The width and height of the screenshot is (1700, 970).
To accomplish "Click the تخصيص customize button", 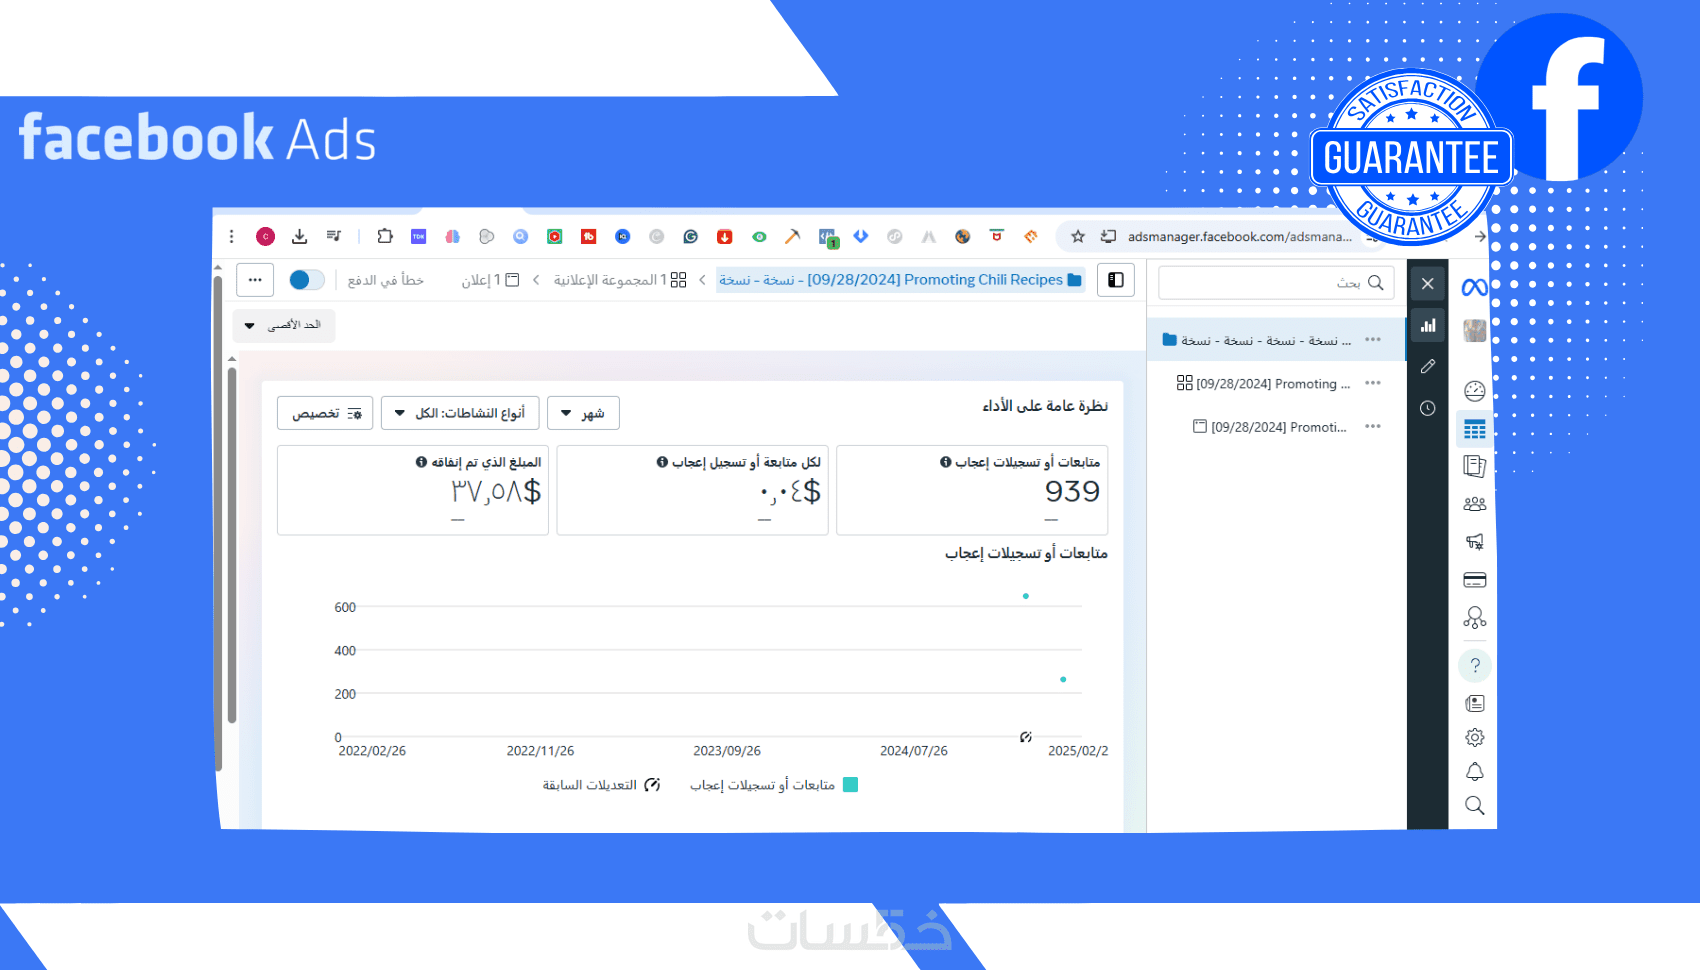I will (325, 413).
